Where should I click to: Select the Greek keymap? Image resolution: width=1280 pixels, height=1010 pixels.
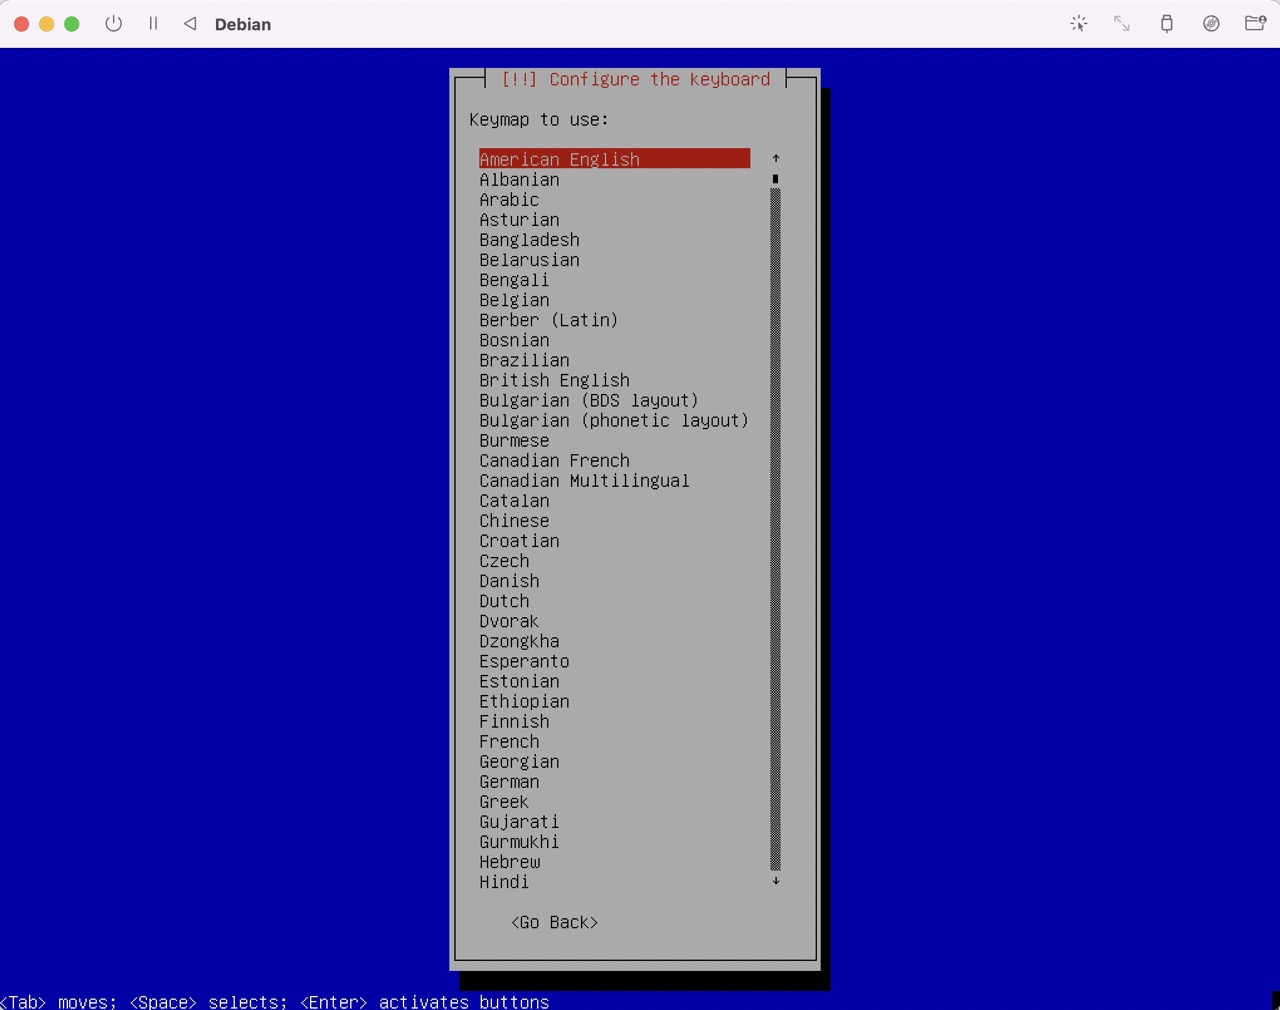[504, 802]
